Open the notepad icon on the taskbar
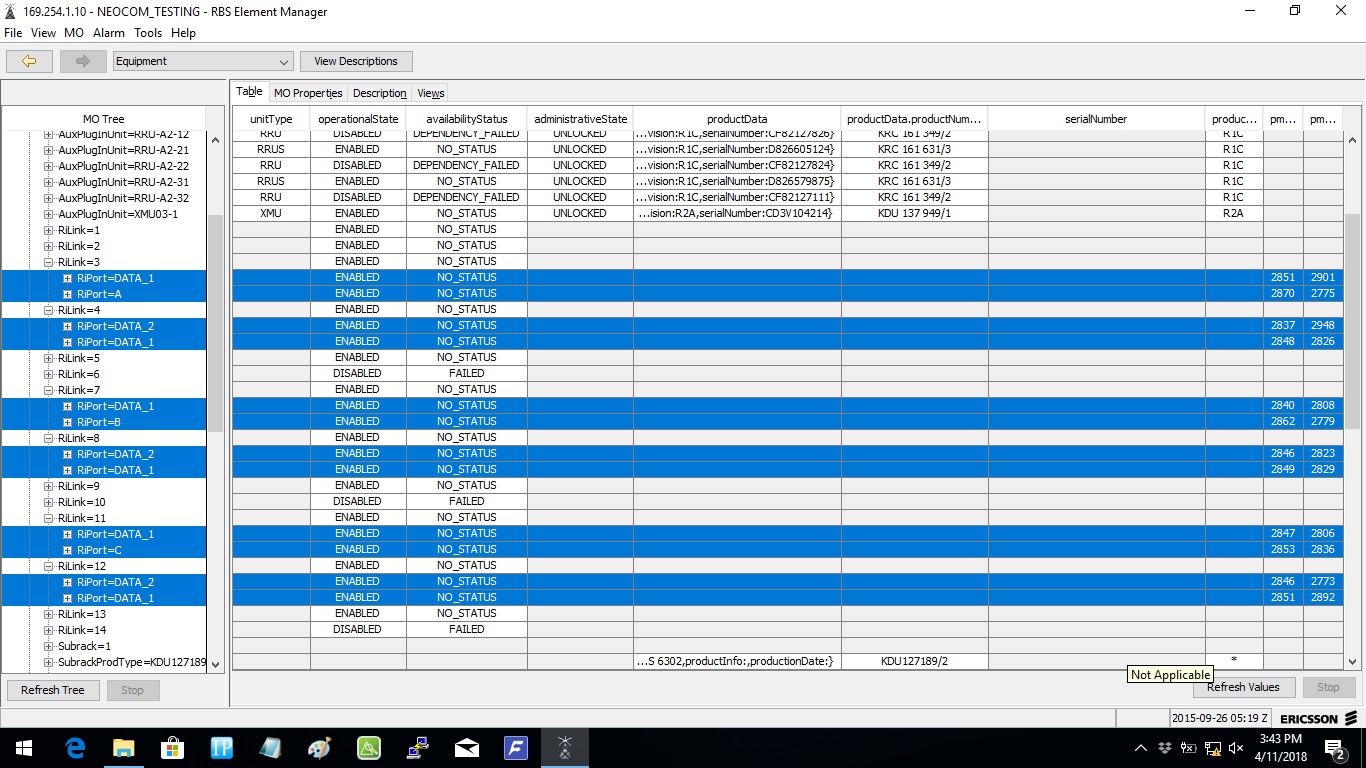The height and width of the screenshot is (768, 1366). 270,748
